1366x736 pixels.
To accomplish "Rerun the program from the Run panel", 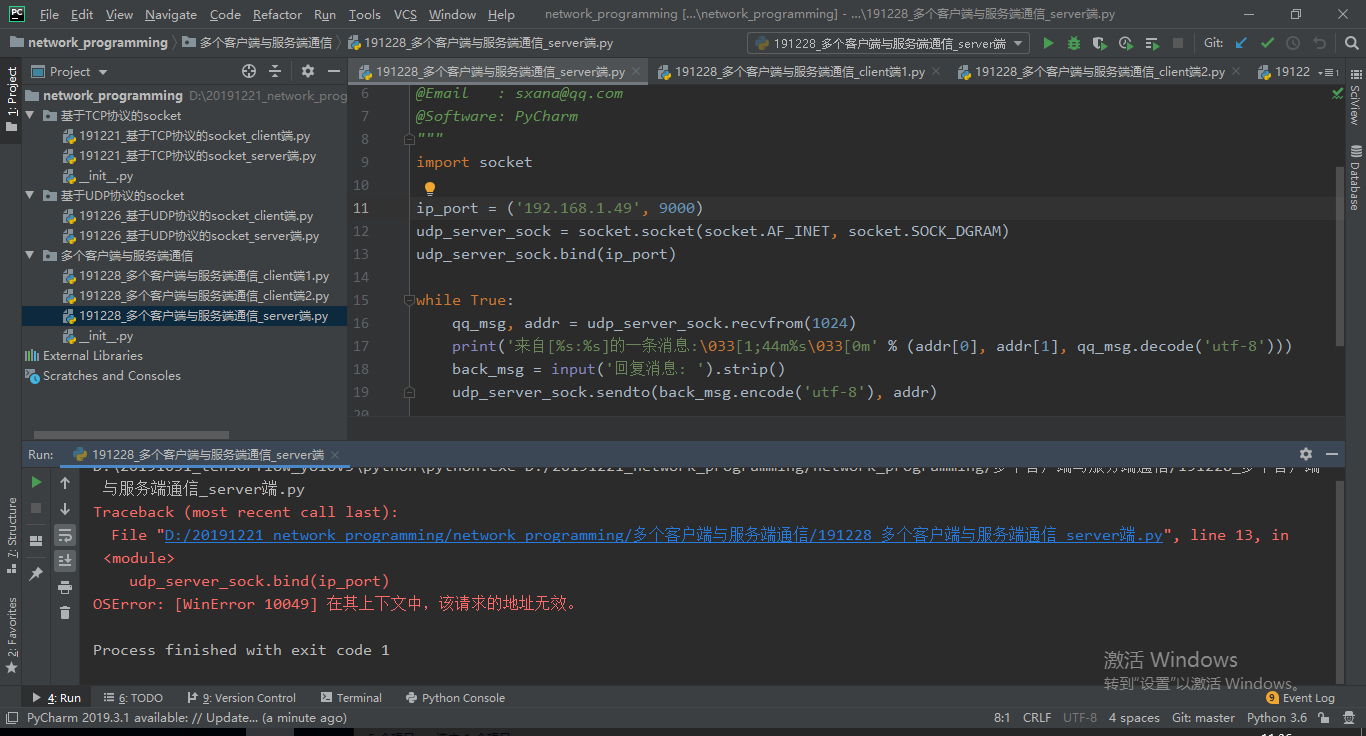I will [x=35, y=481].
